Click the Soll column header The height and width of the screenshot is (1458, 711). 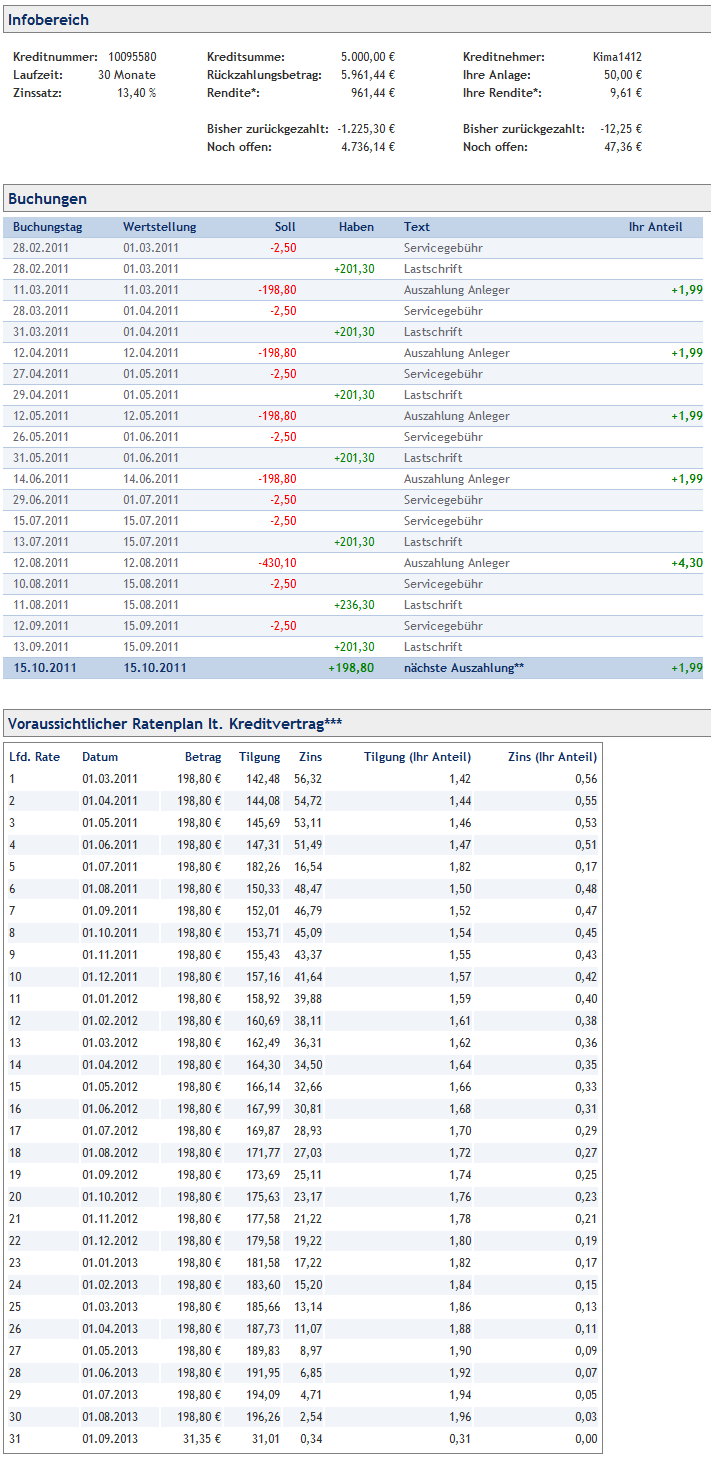pyautogui.click(x=285, y=227)
